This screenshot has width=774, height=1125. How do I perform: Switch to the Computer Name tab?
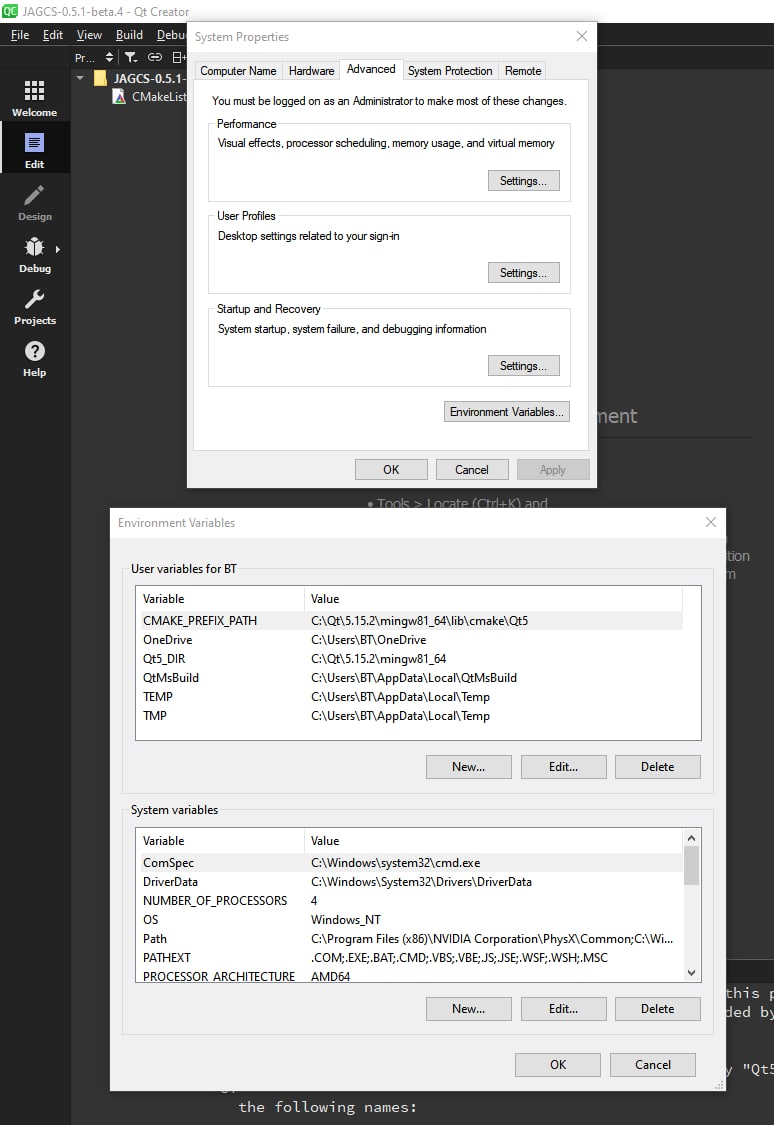click(x=238, y=70)
